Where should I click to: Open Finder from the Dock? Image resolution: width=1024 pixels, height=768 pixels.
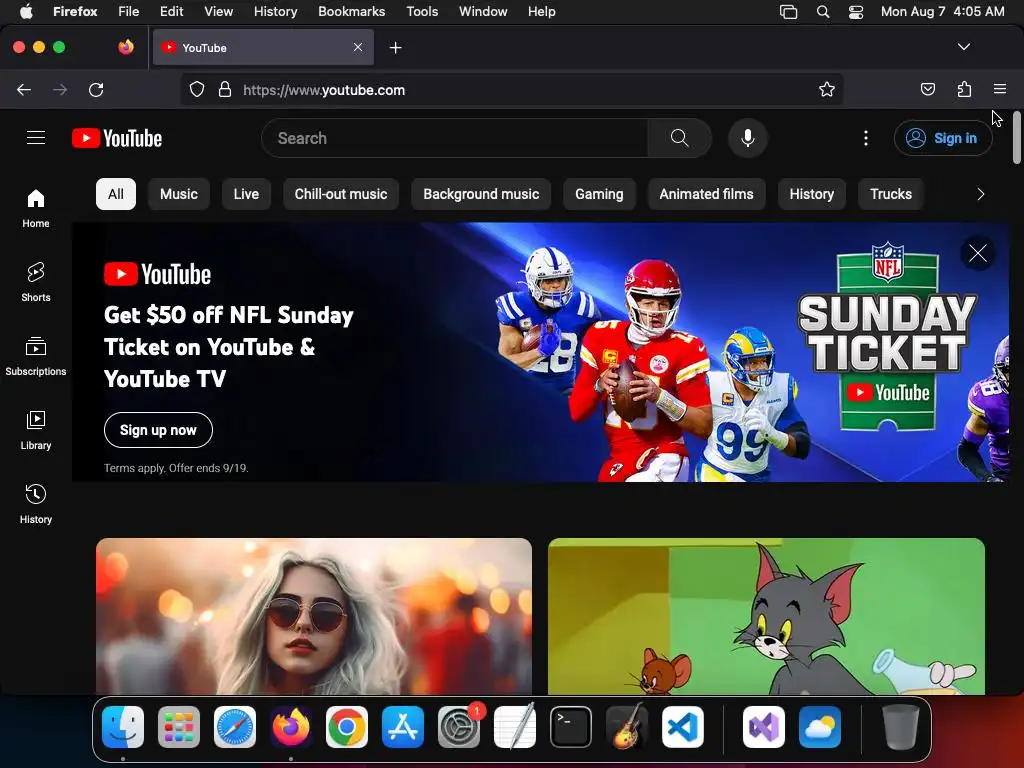click(x=123, y=727)
